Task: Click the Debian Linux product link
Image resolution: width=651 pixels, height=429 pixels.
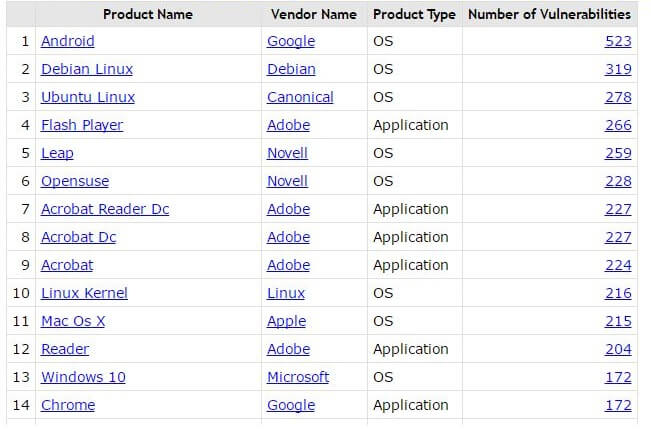Action: click(x=86, y=69)
